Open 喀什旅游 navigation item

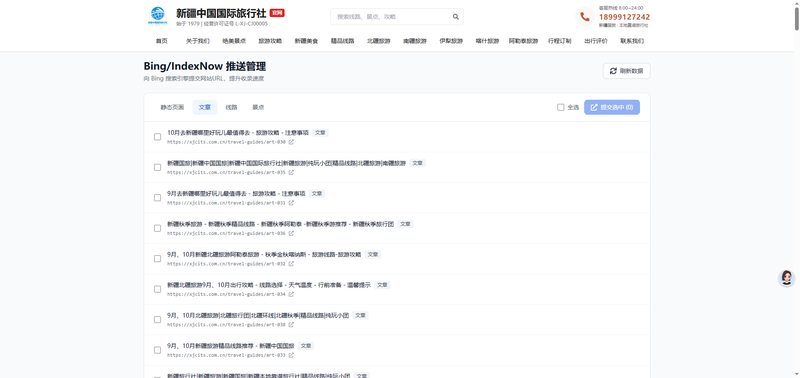tap(487, 41)
